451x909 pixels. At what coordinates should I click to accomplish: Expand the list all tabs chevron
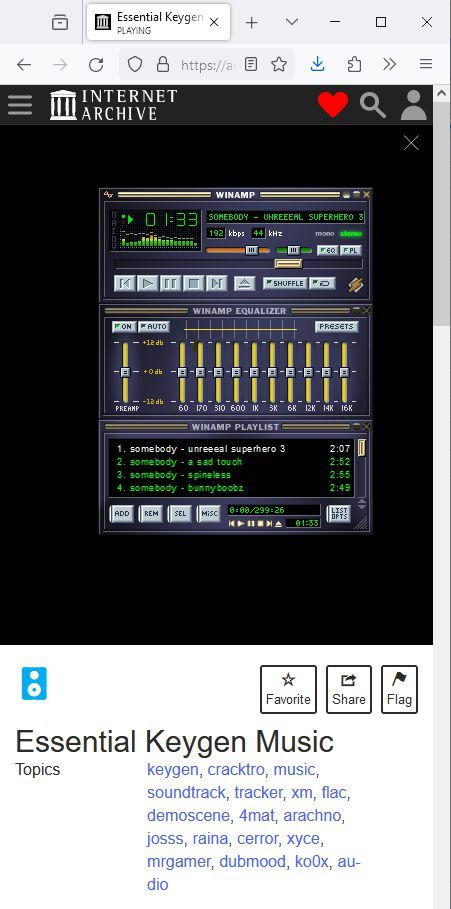(x=292, y=22)
